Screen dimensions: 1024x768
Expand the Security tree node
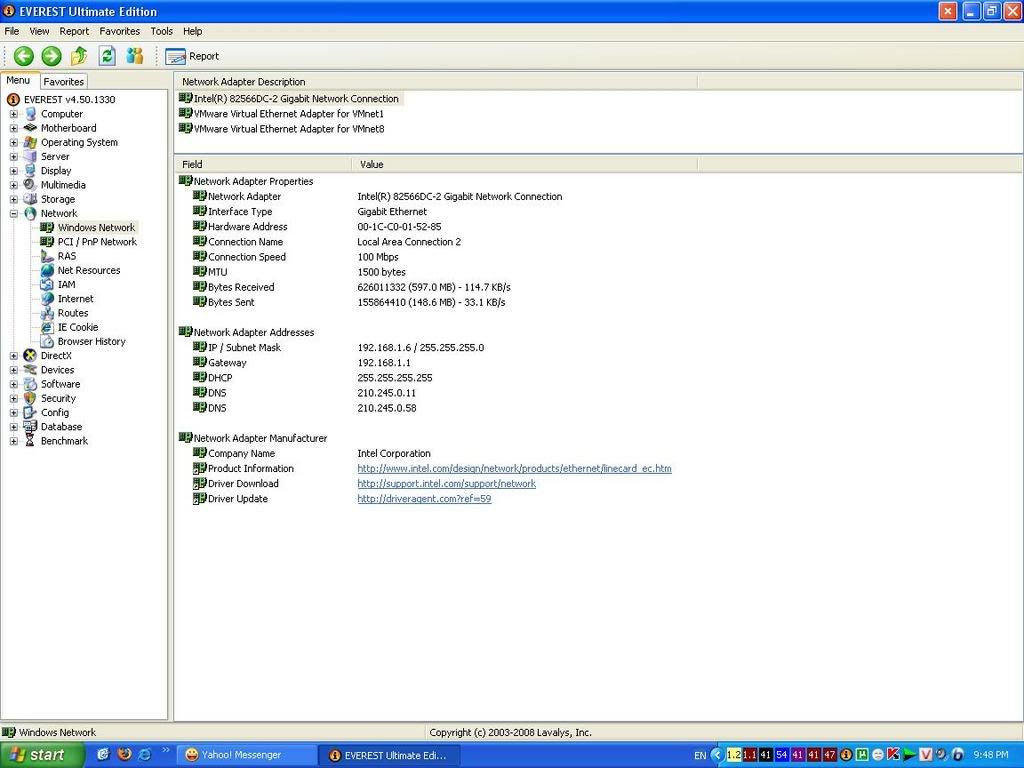pos(14,398)
